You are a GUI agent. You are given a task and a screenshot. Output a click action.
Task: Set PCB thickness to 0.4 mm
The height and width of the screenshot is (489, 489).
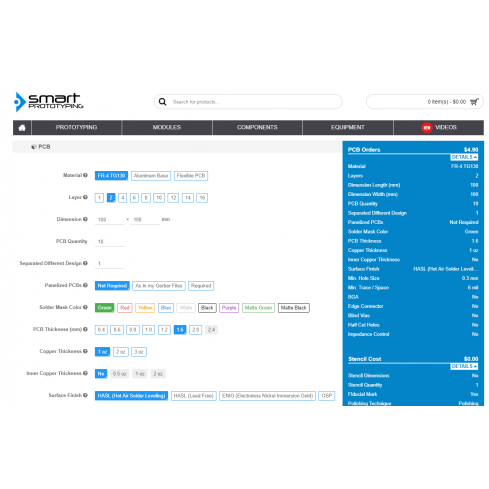(101, 330)
